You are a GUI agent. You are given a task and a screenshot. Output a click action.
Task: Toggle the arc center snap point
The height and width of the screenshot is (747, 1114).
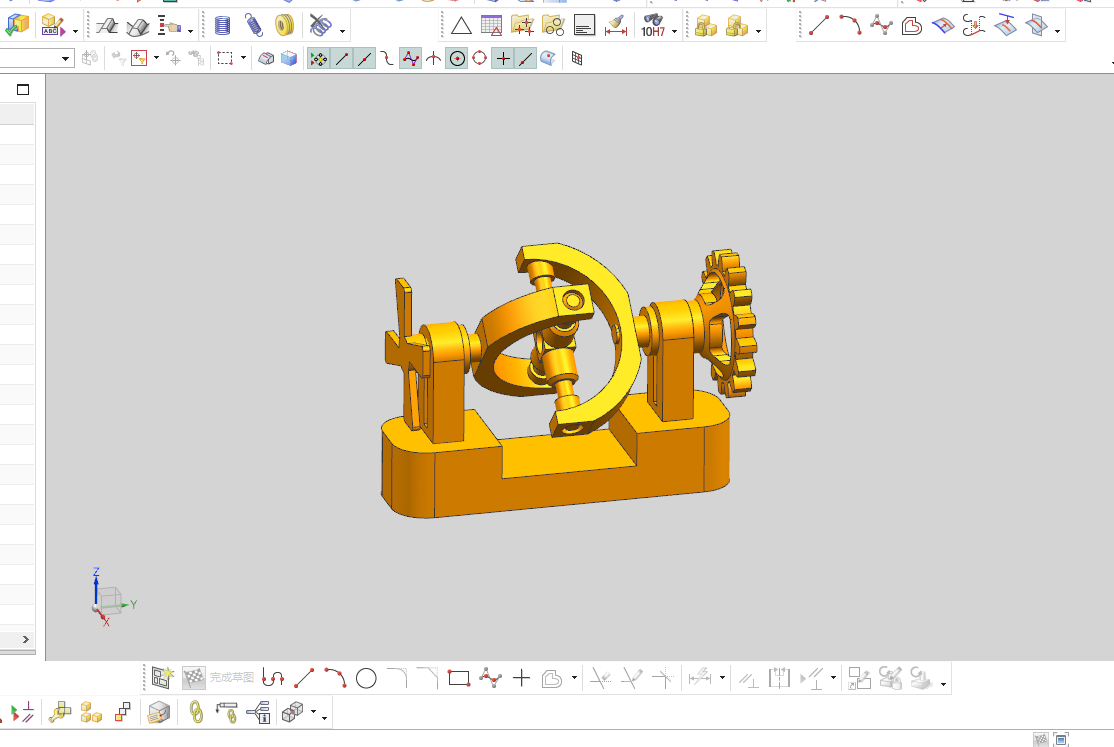(x=458, y=59)
